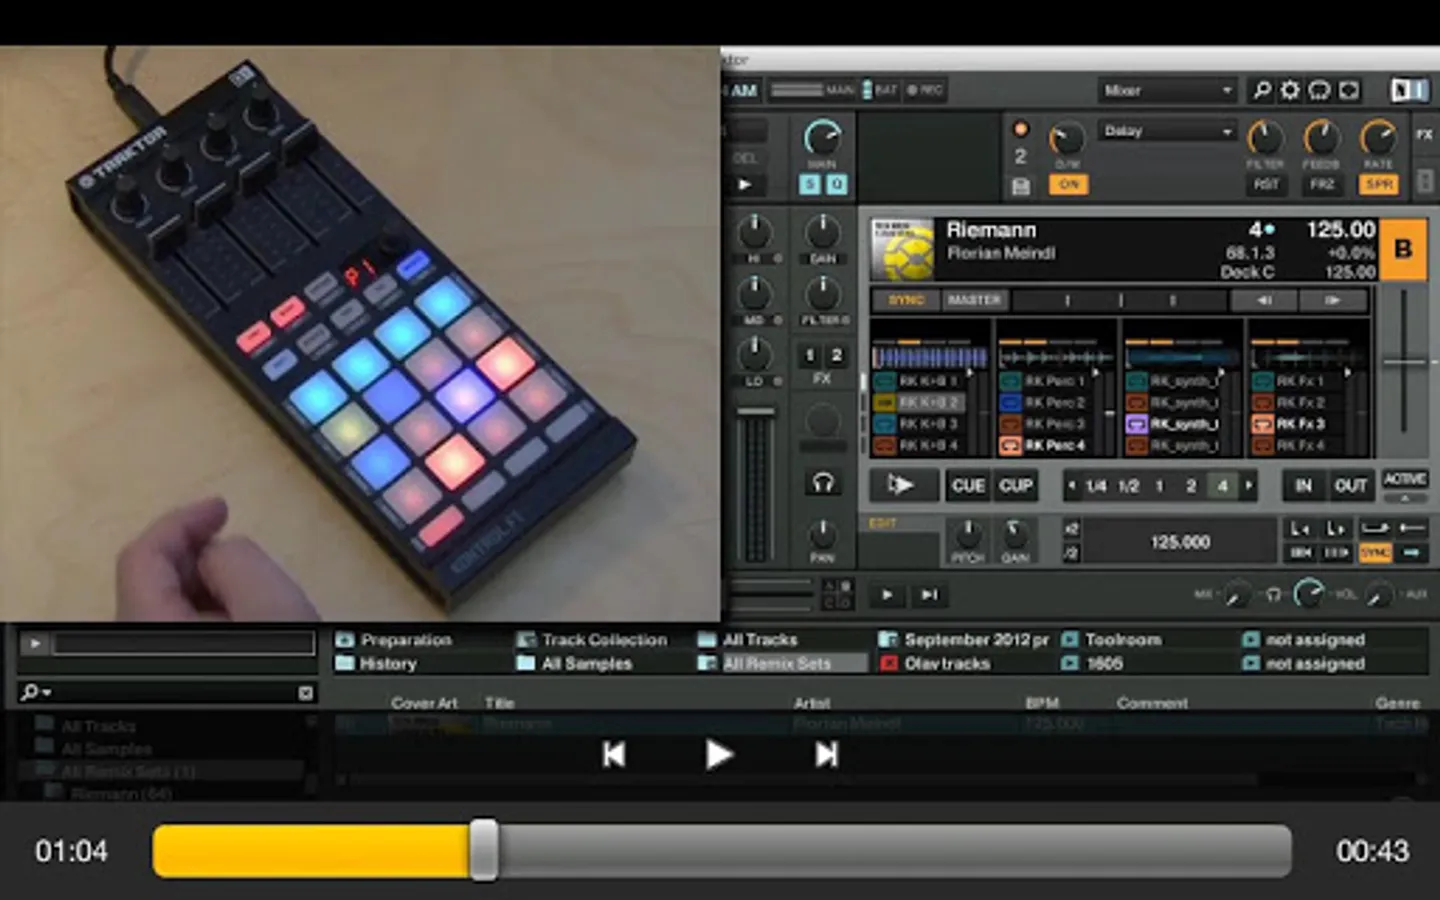1440x900 pixels.
Task: Click the CUP button
Action: 1015,486
